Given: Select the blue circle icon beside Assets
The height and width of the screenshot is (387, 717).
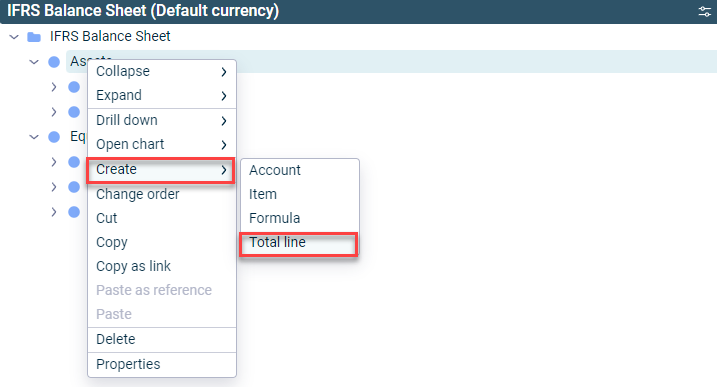Looking at the screenshot, I should coord(54,62).
